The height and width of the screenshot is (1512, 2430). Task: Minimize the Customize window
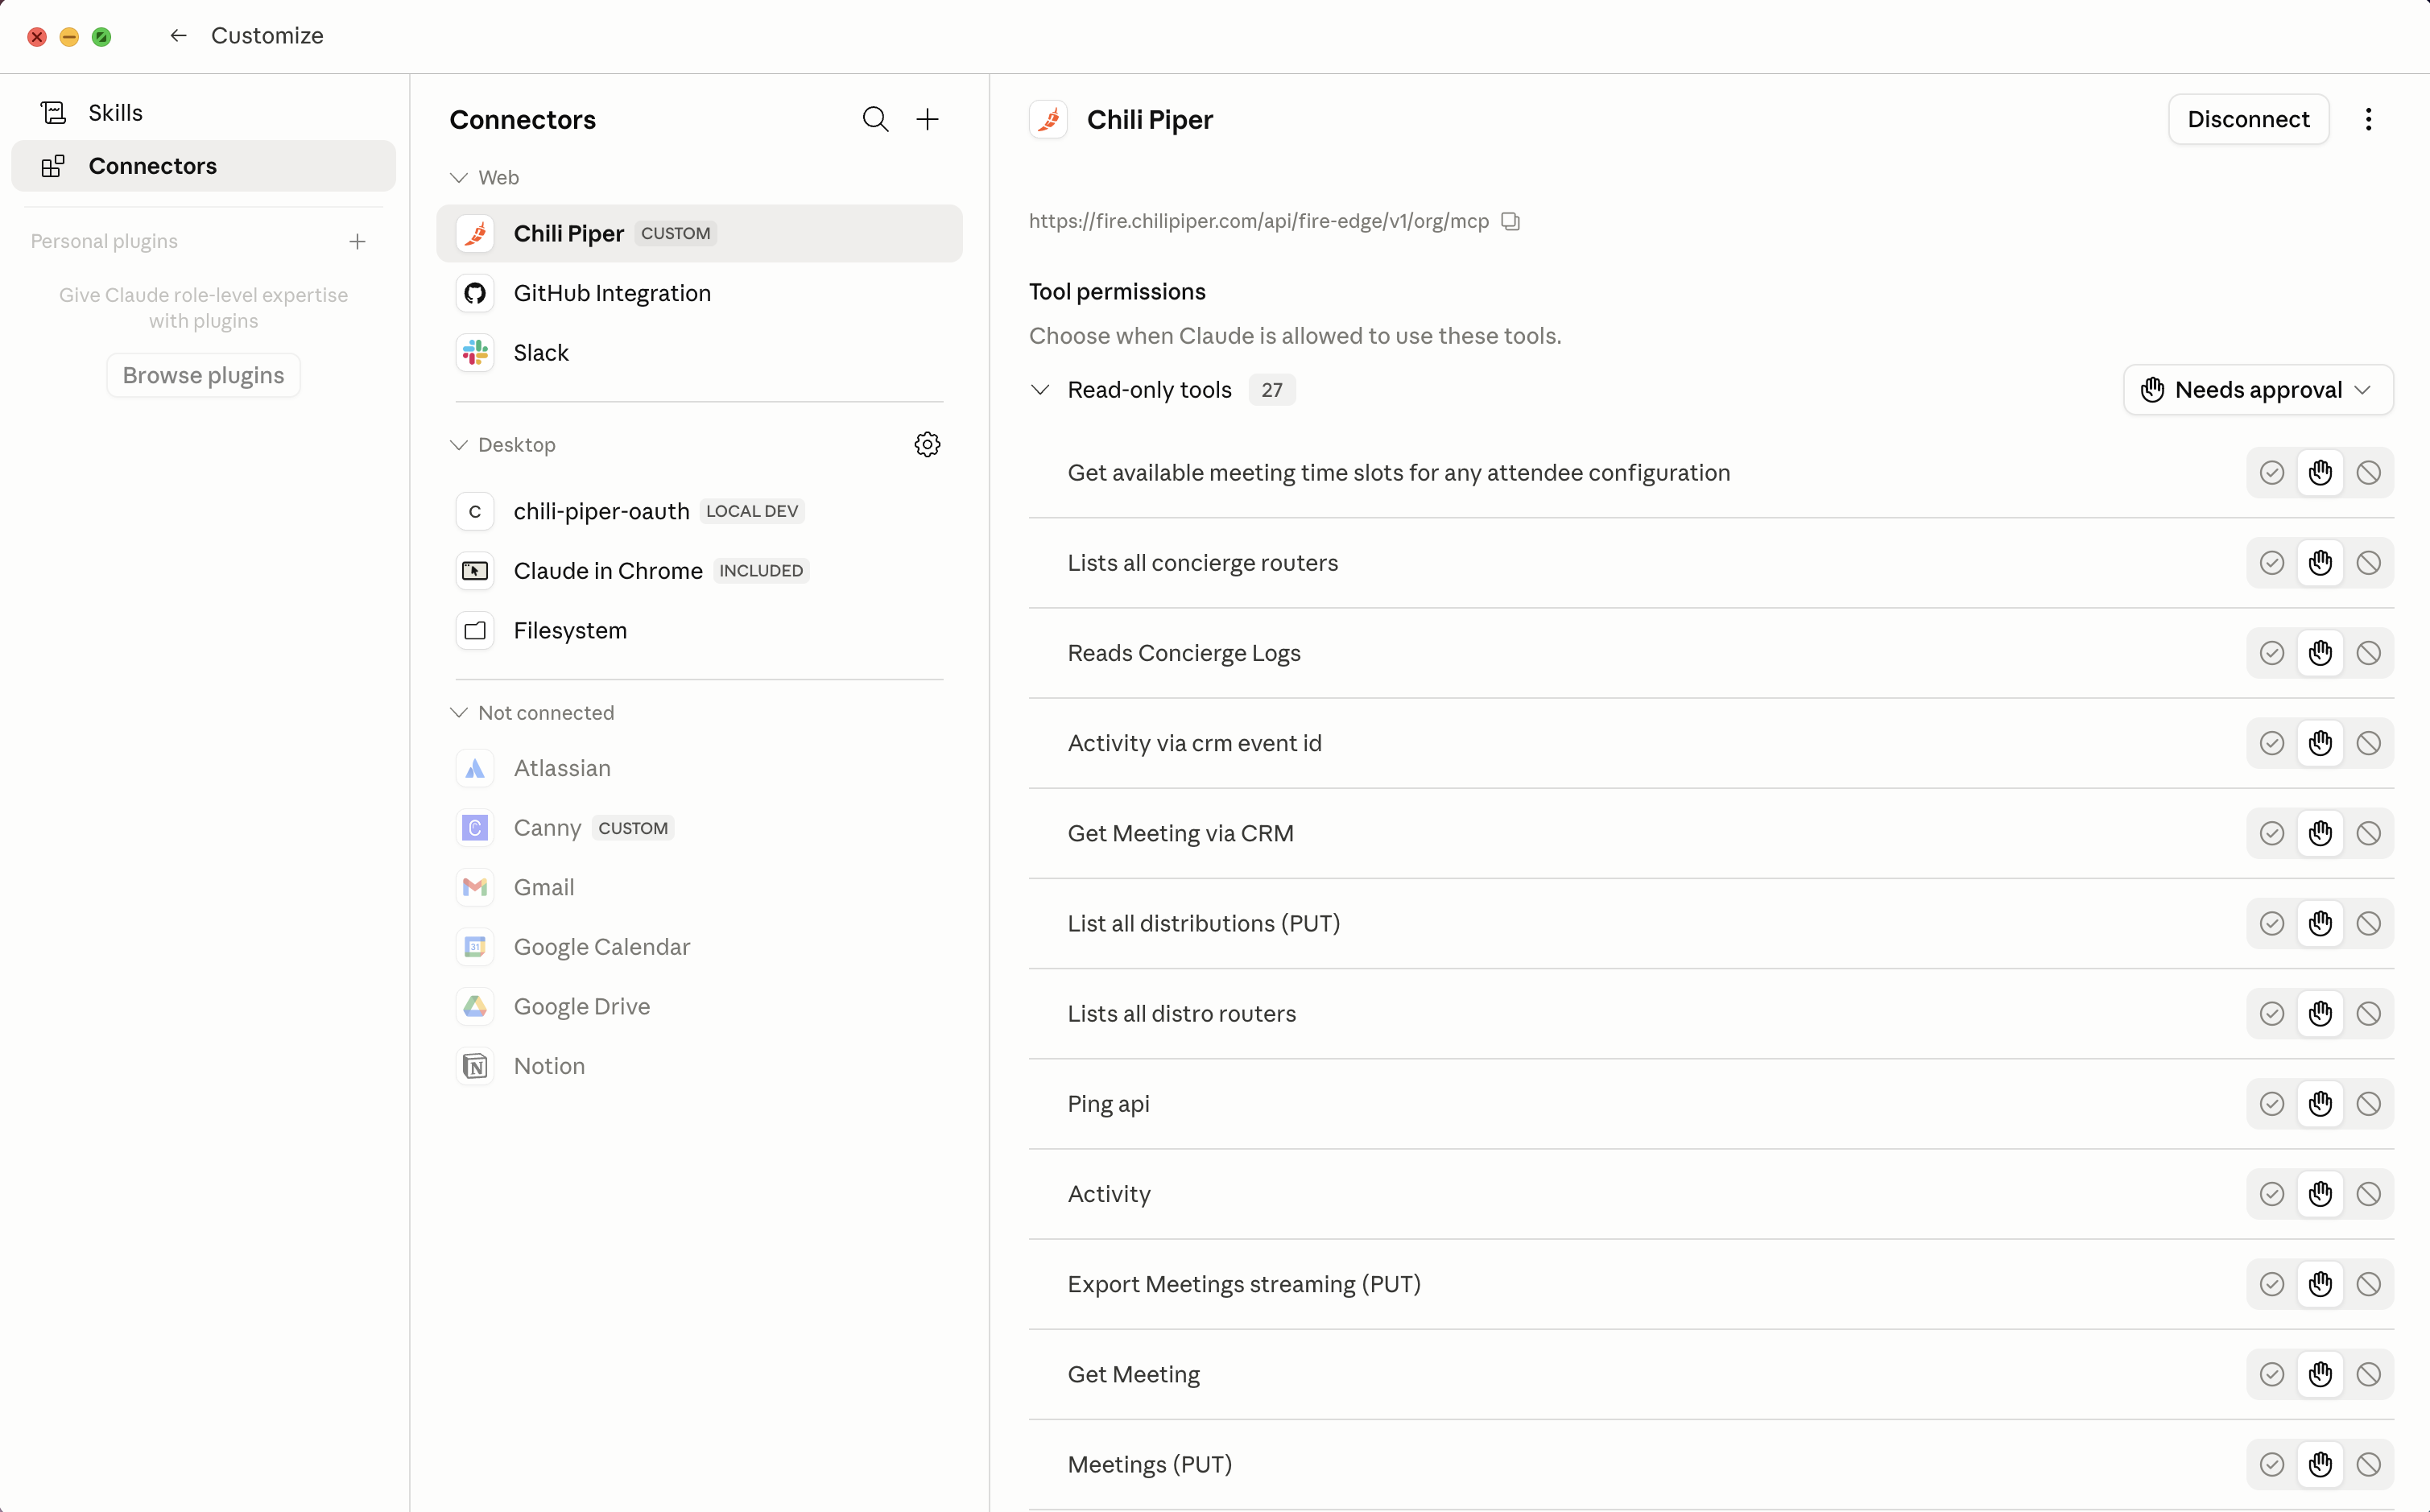[69, 37]
